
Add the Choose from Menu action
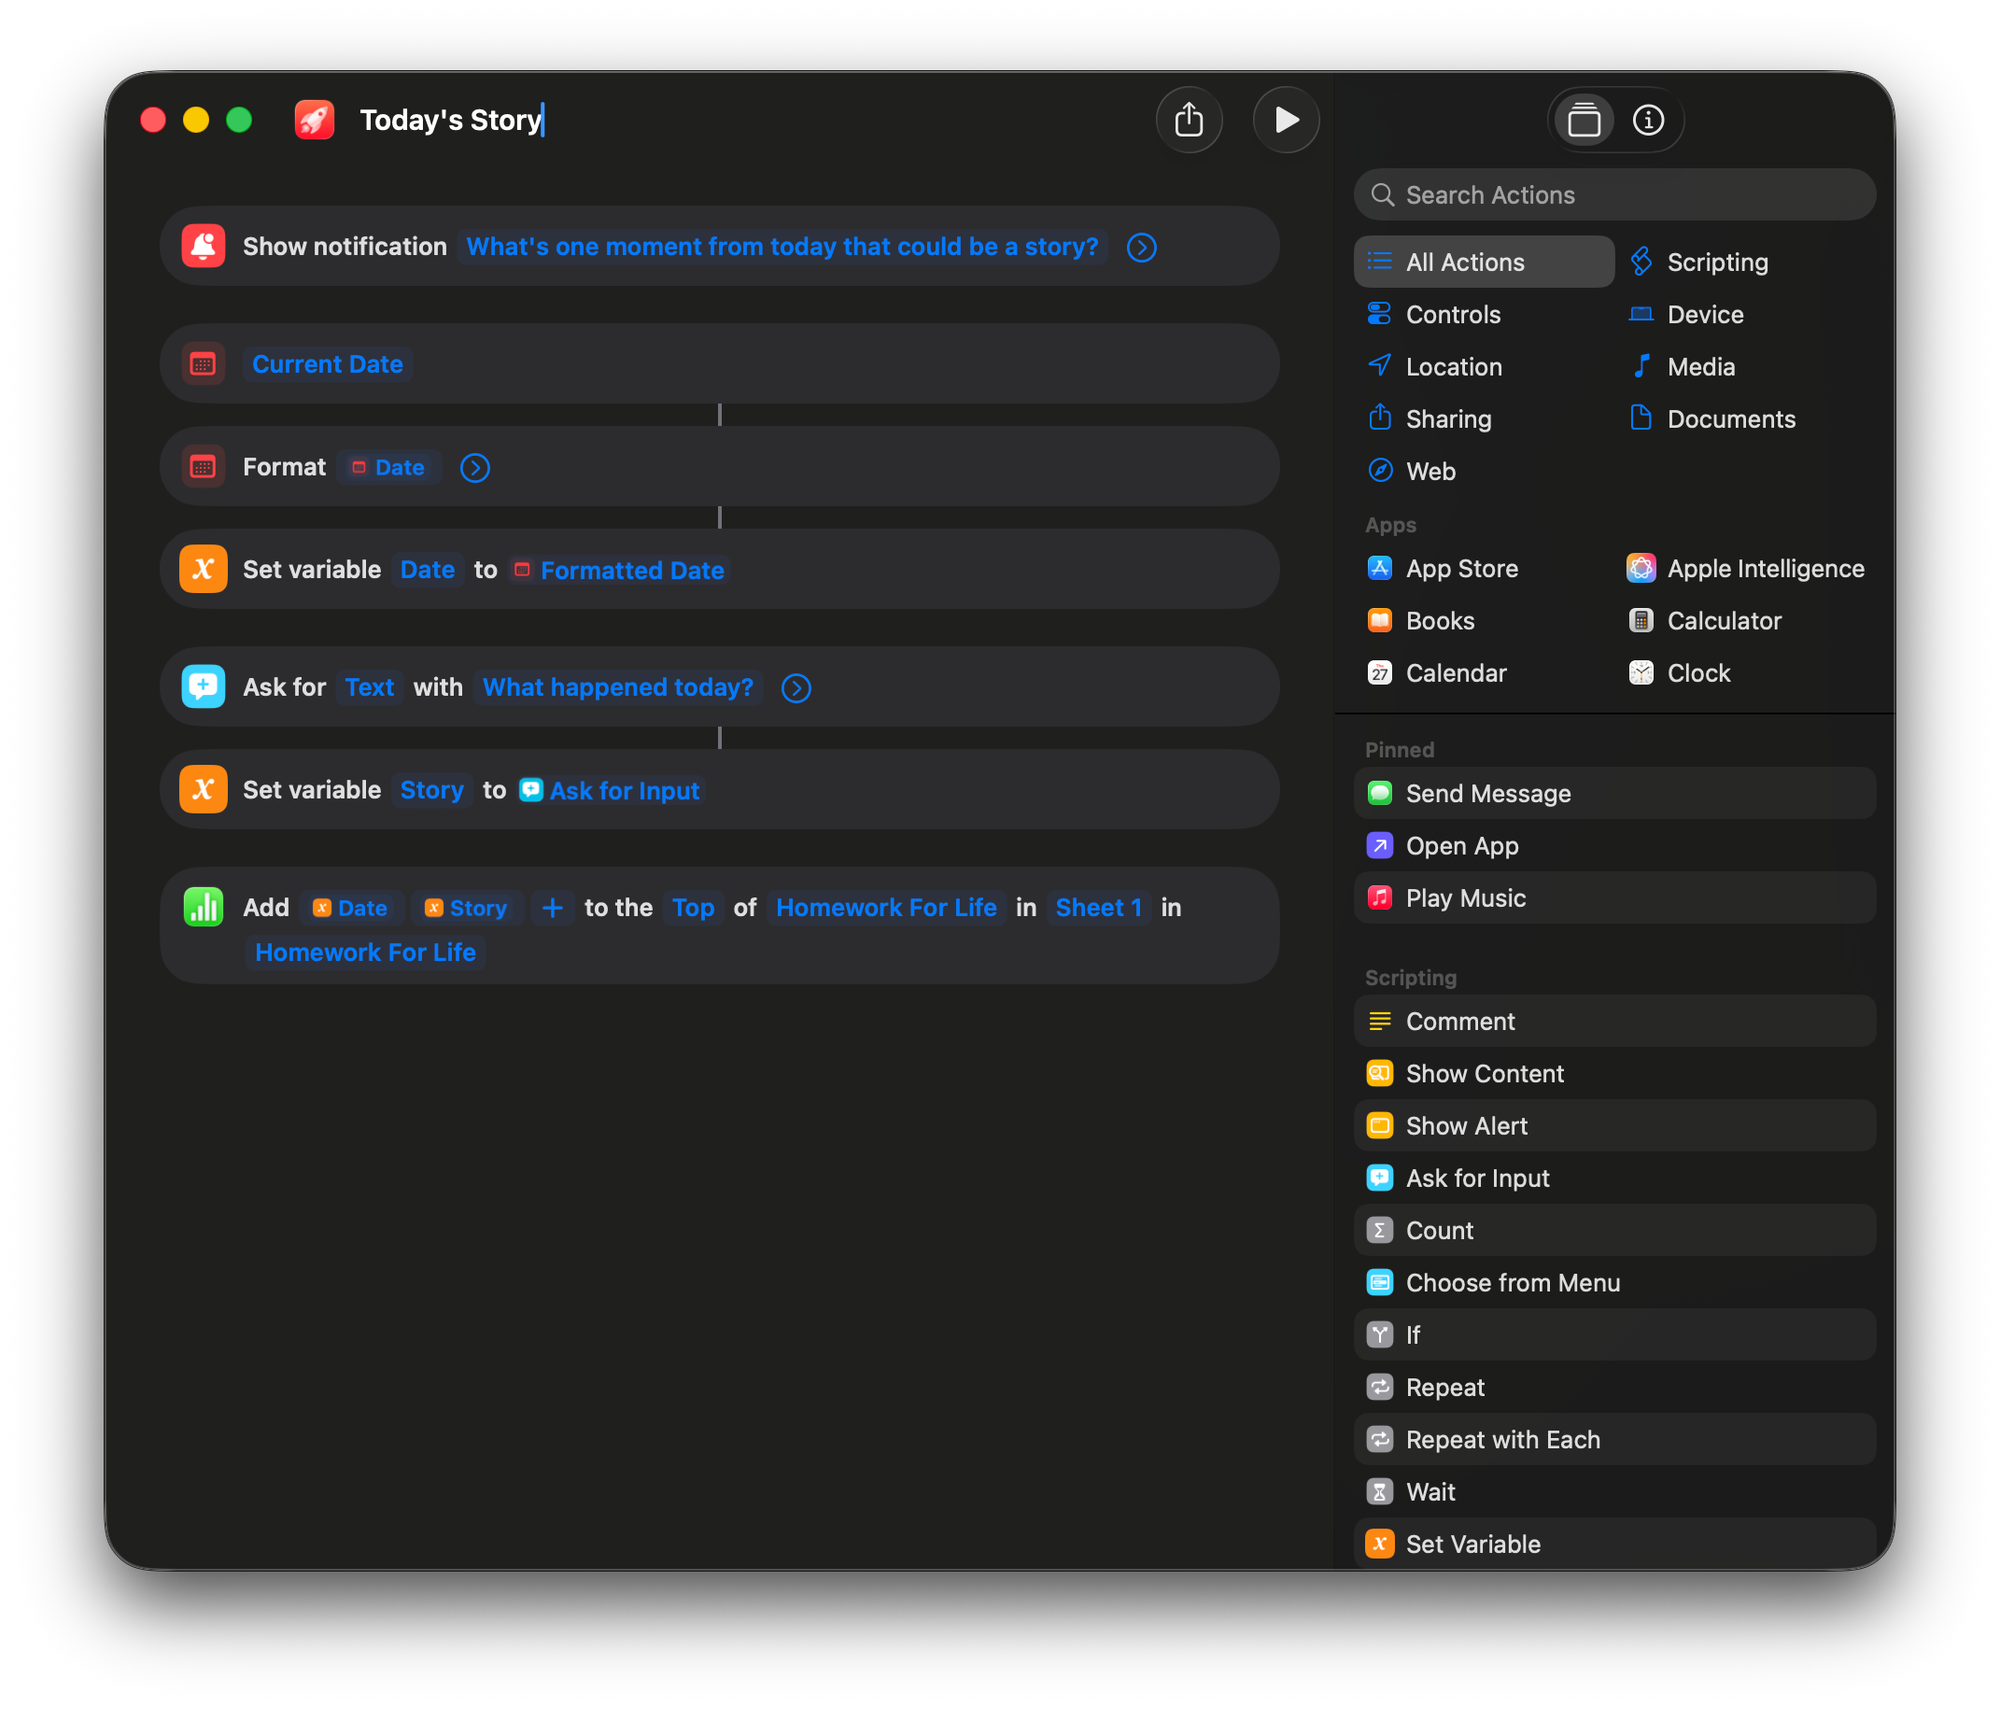click(1512, 1282)
